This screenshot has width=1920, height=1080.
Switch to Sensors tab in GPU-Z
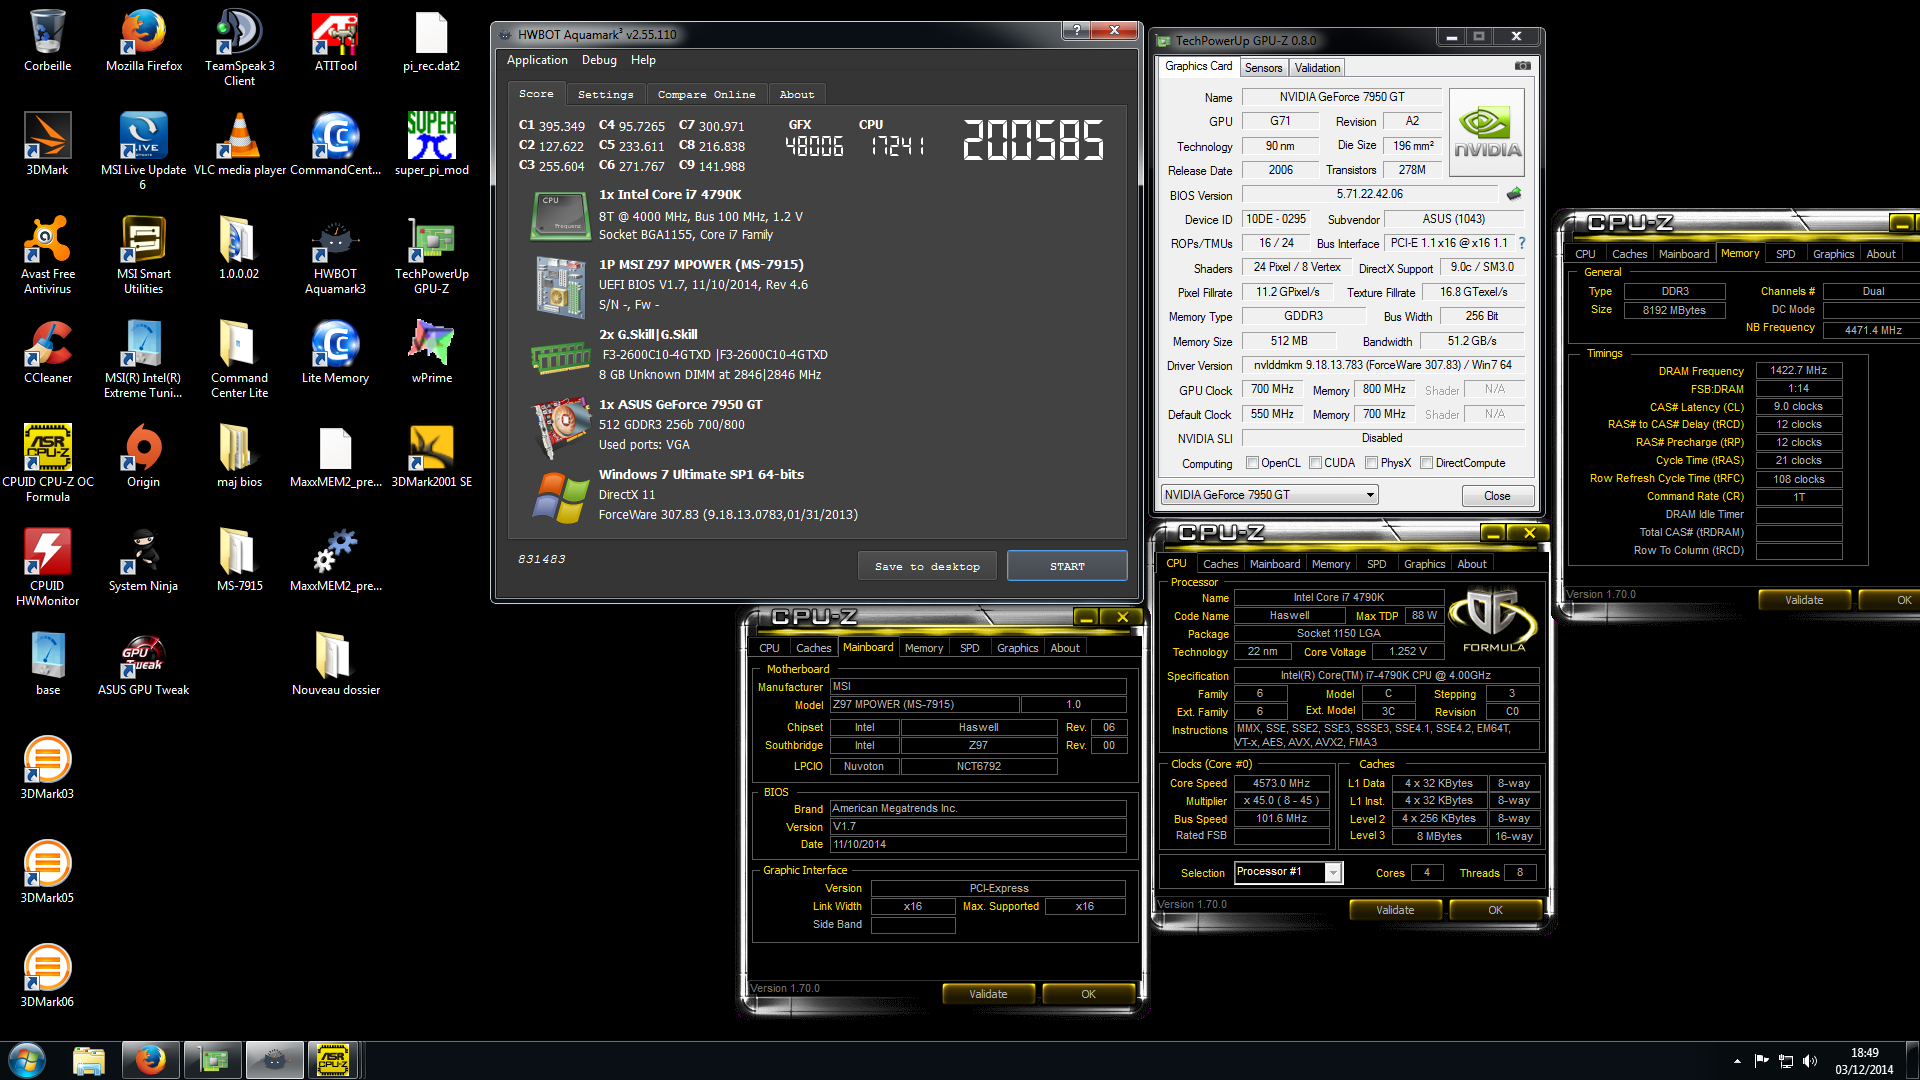coord(1263,68)
